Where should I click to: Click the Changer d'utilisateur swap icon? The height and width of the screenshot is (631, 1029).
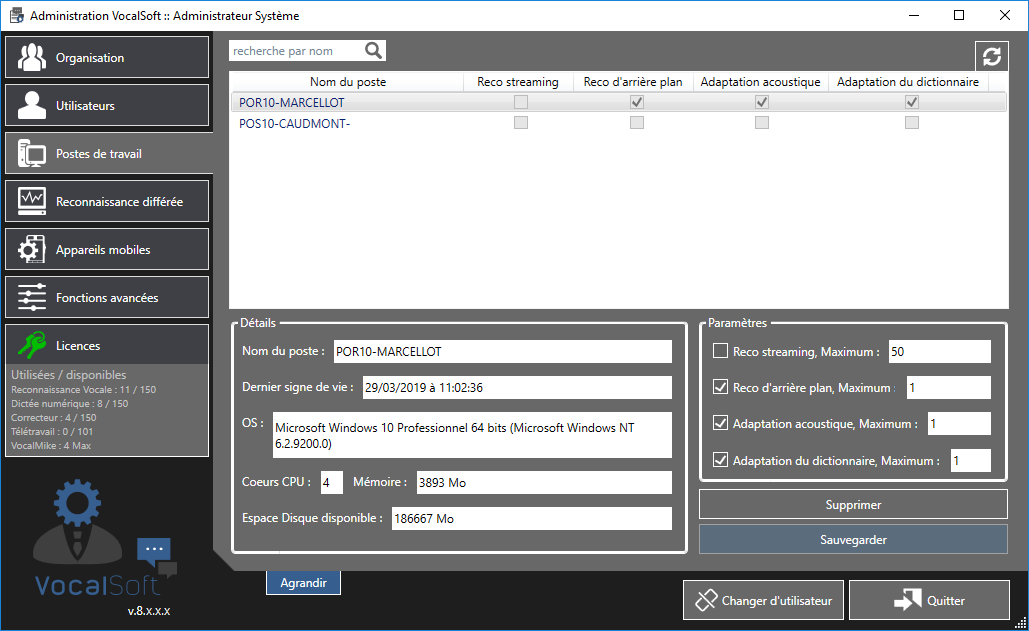[706, 600]
